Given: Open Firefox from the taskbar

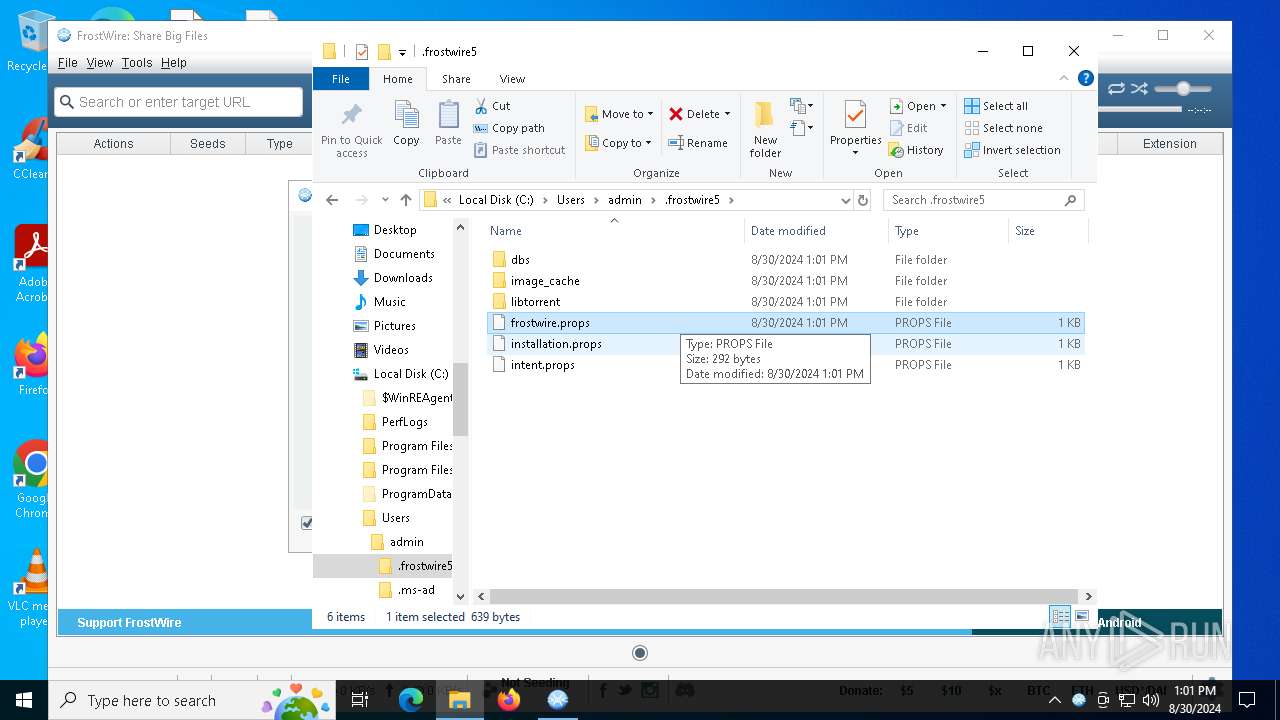Looking at the screenshot, I should pos(509,700).
